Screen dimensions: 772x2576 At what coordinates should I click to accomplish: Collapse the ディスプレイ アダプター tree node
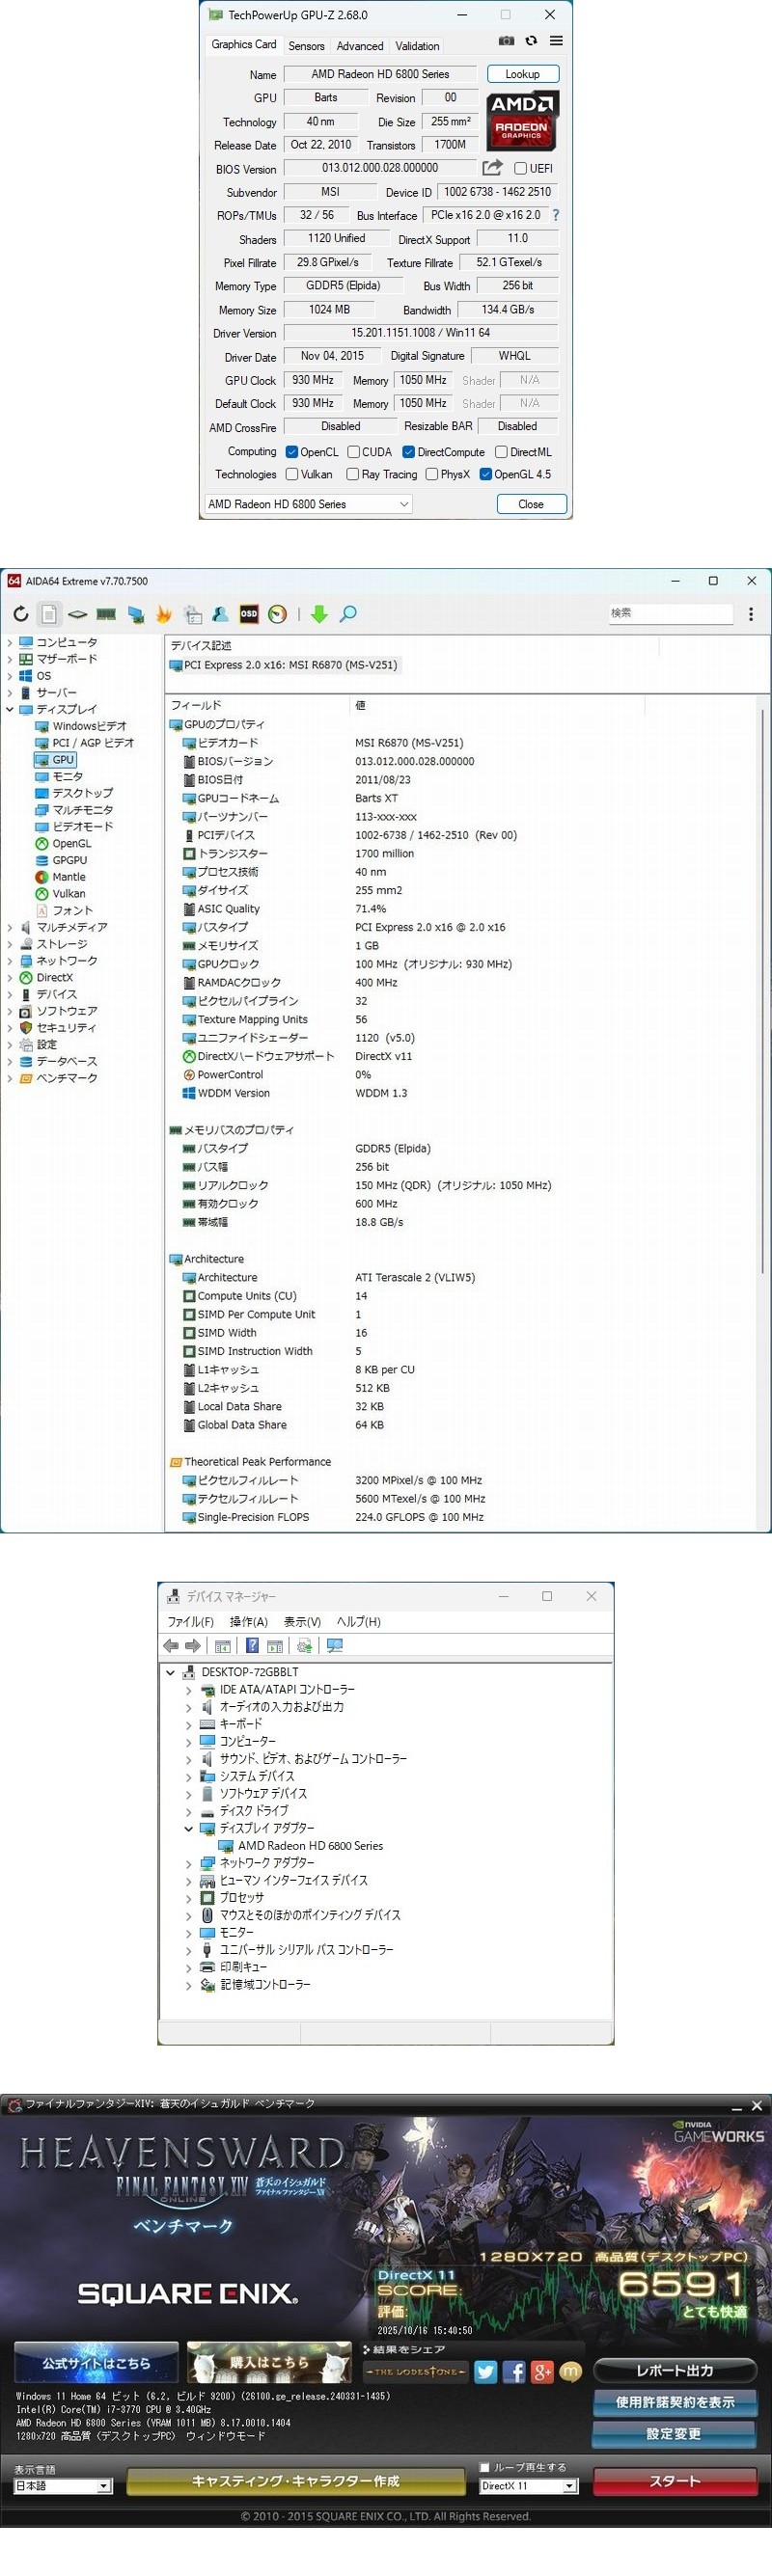click(x=189, y=1829)
